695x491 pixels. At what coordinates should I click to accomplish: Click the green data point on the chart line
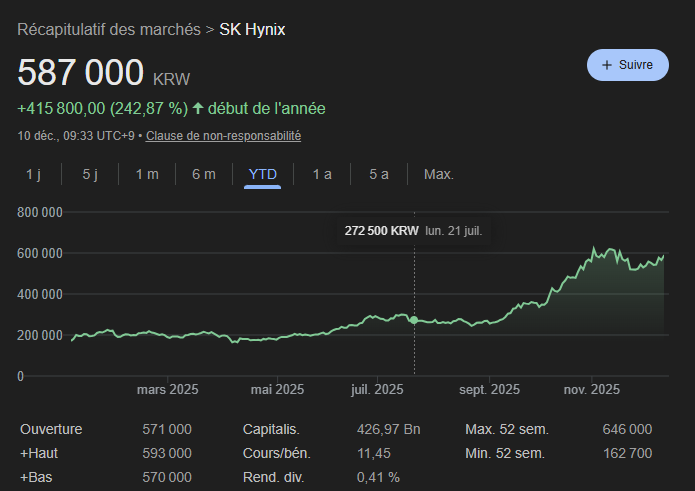click(x=414, y=319)
